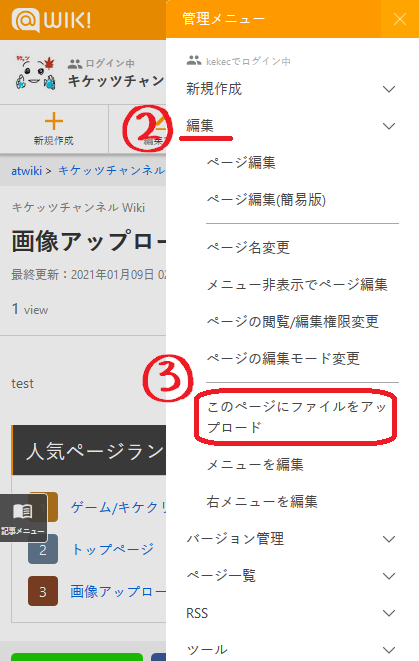Select ページの編集モード変更 item
Screen dimensions: 419x661
(283, 359)
